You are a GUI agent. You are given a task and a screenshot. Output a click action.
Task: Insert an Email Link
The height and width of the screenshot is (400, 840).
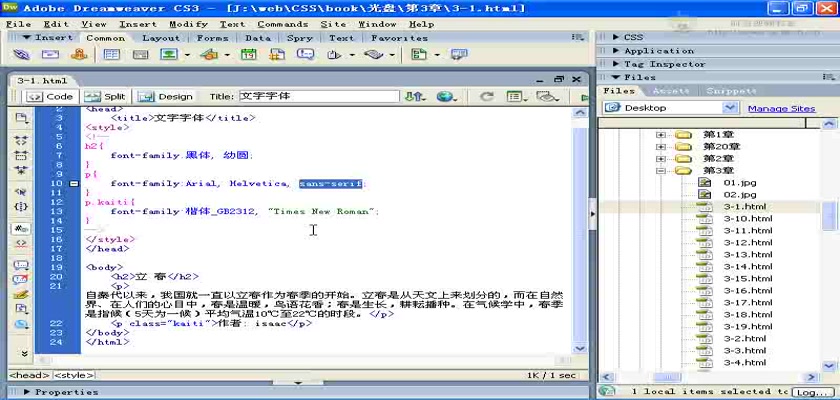[50, 55]
